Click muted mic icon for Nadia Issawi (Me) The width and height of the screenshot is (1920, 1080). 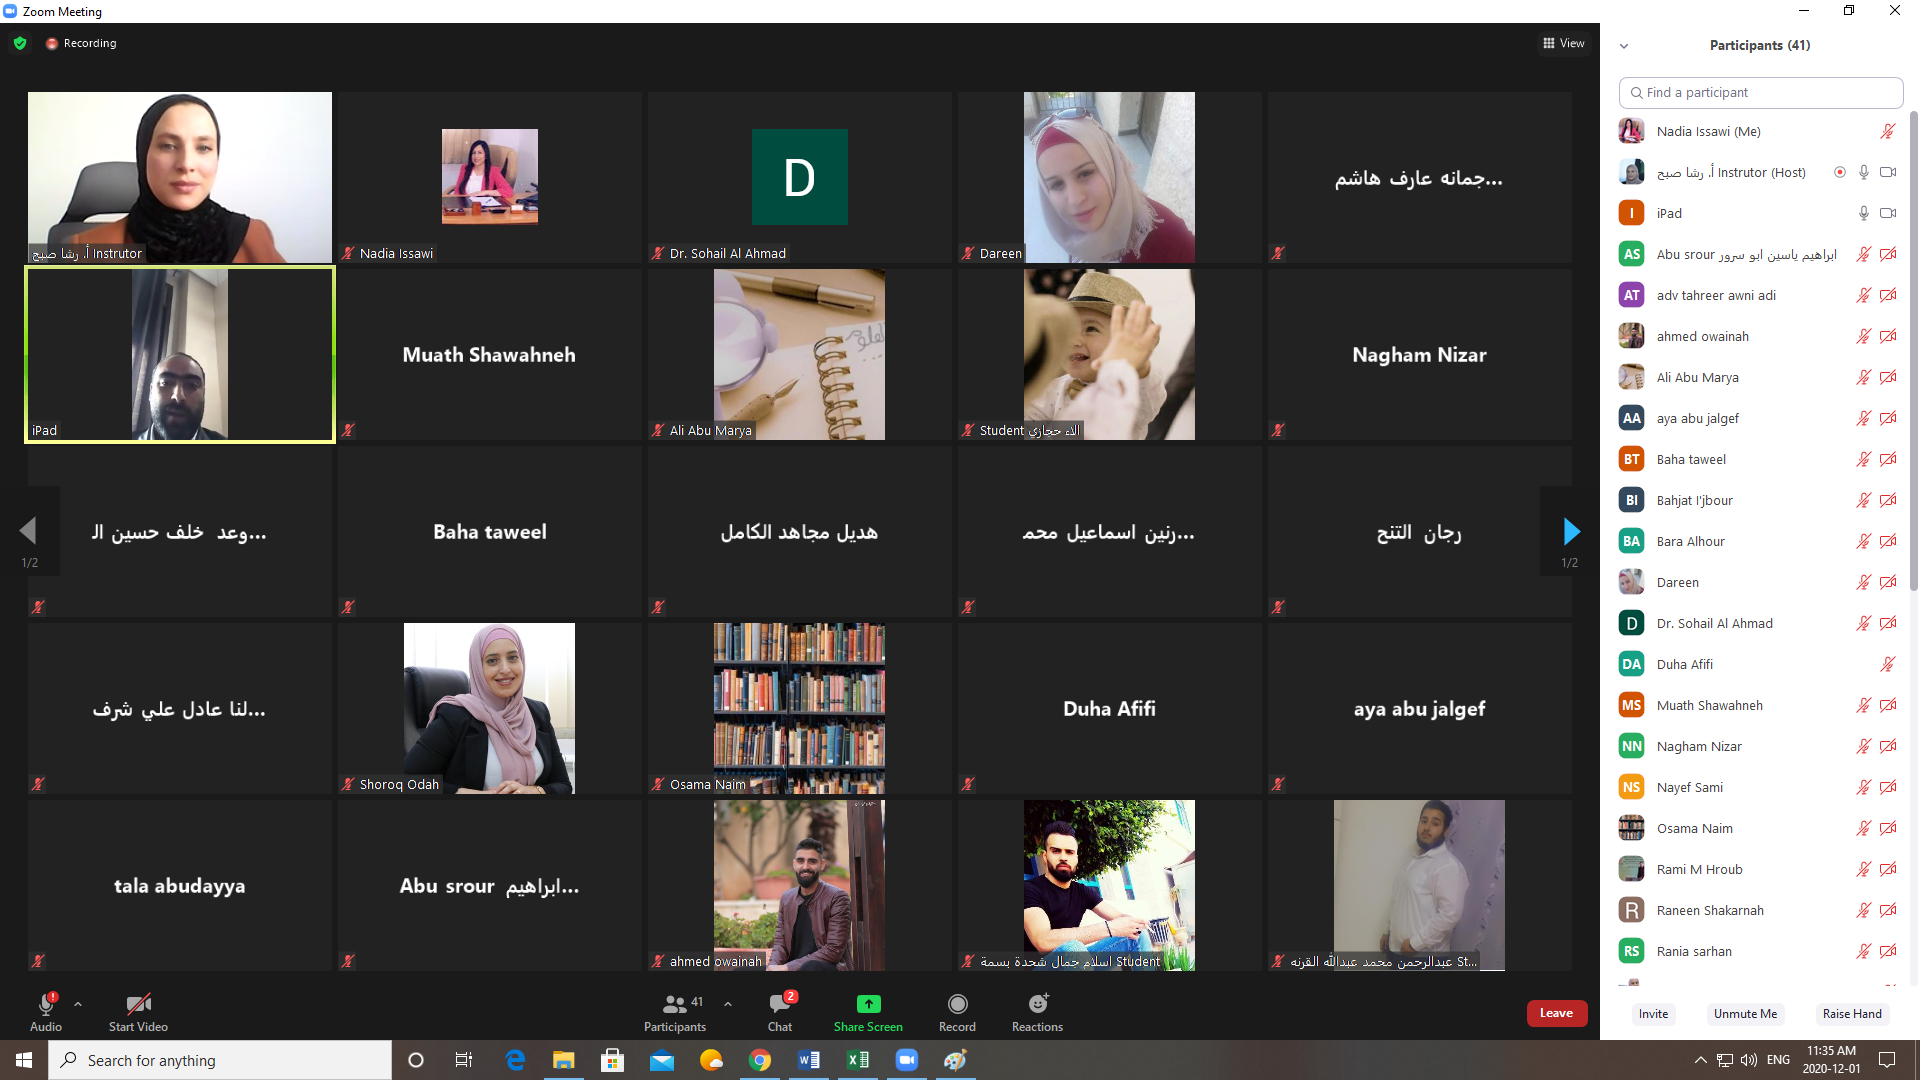pos(1887,131)
